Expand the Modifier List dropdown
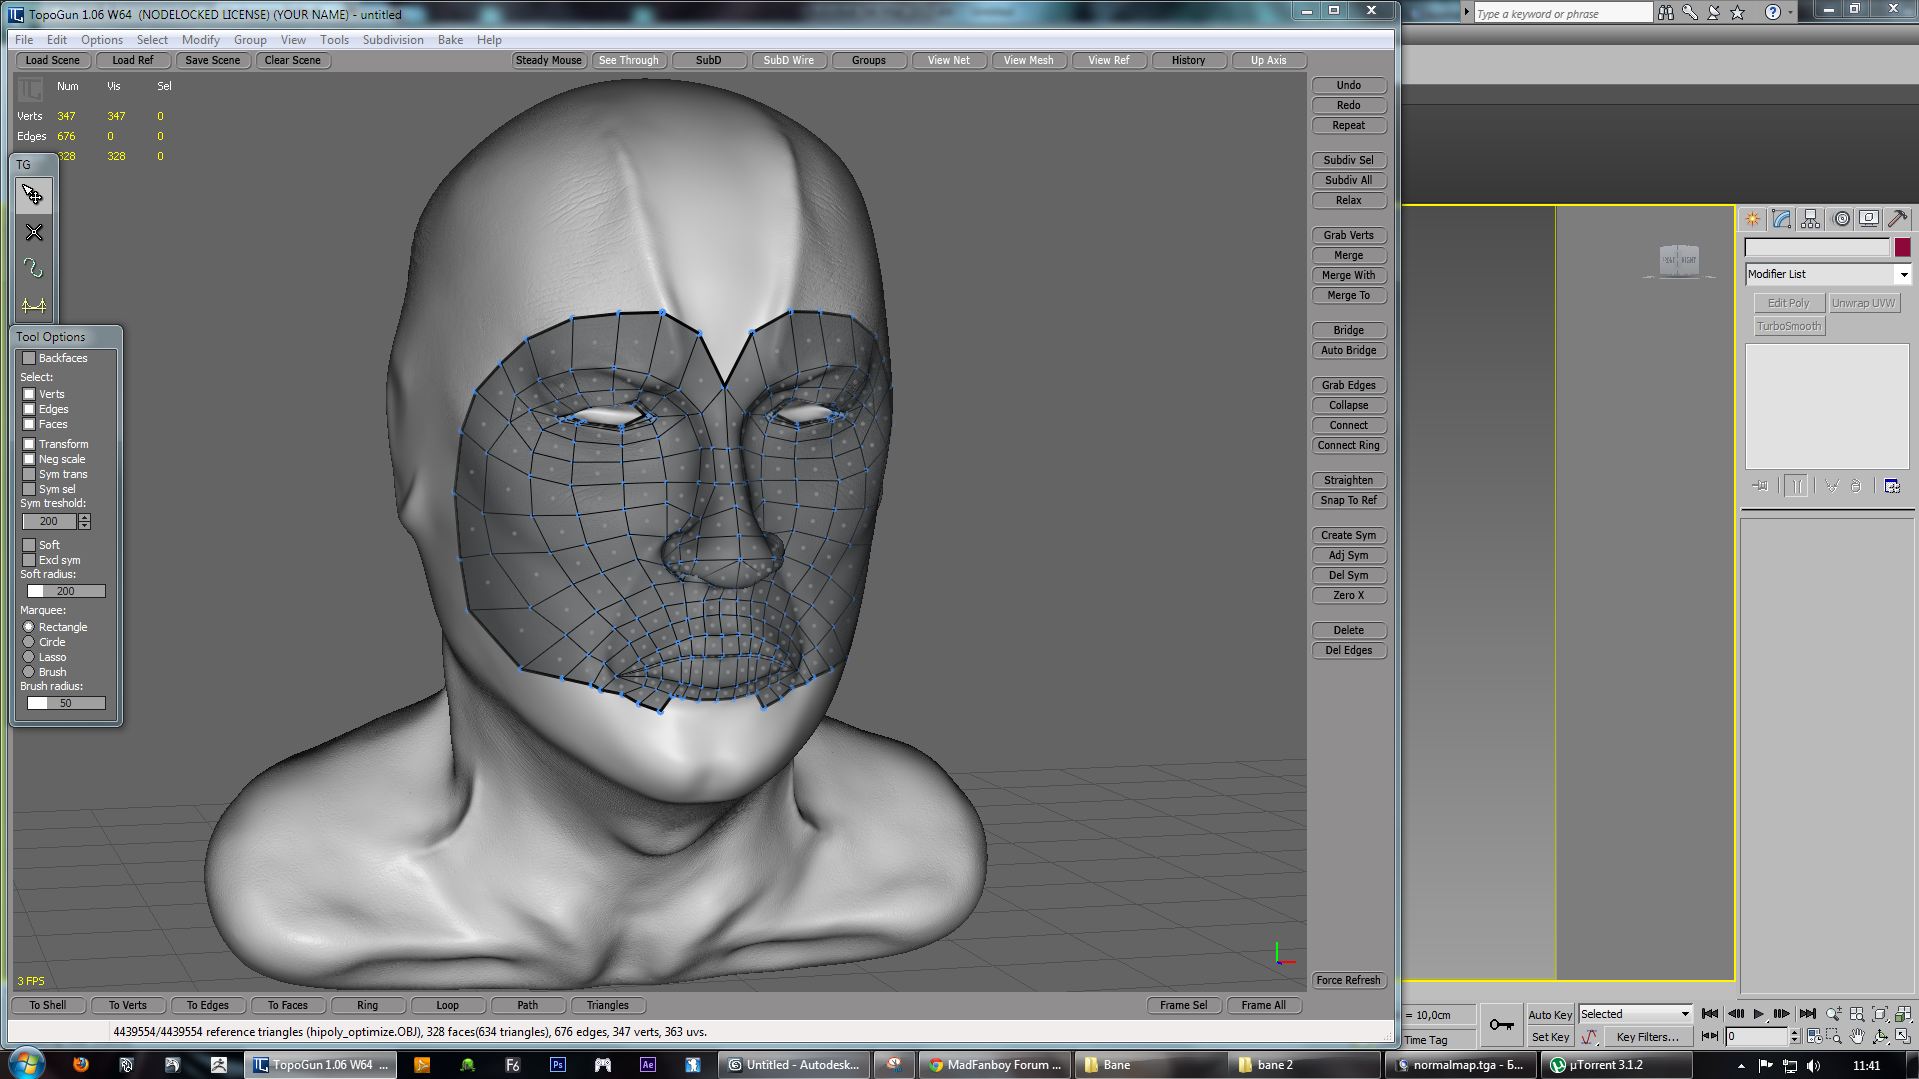 [x=1903, y=274]
